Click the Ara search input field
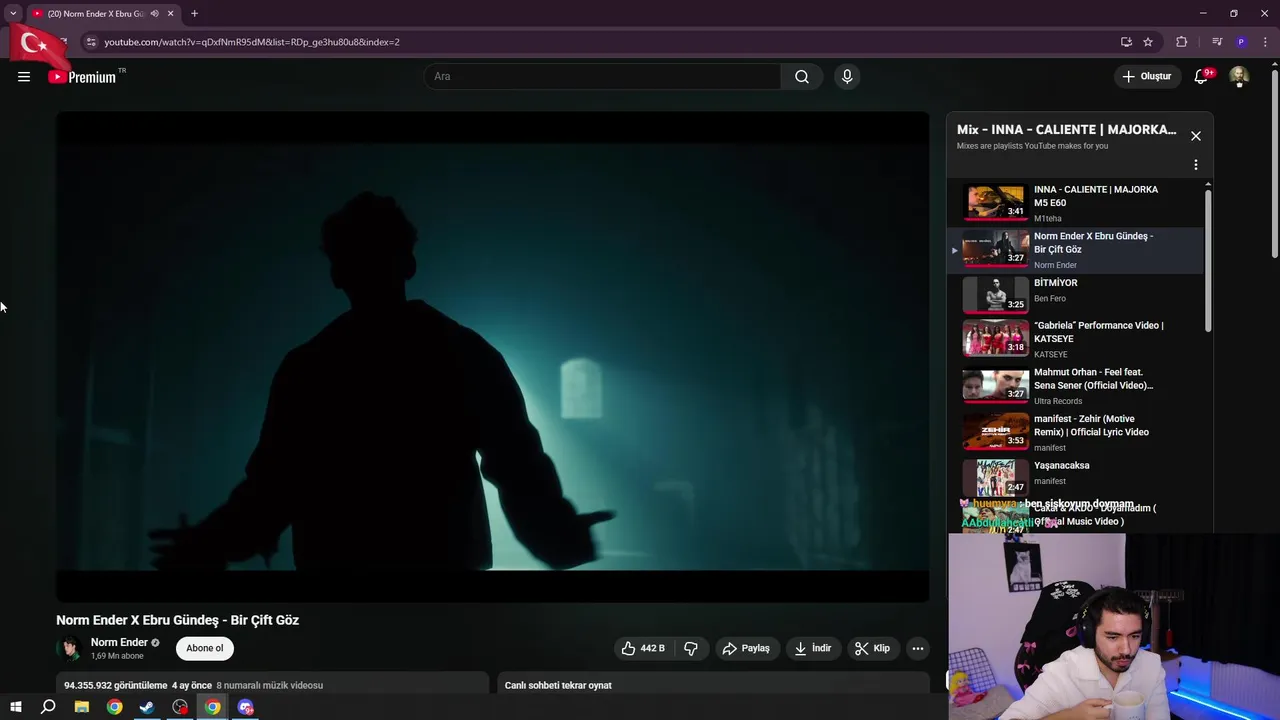The image size is (1280, 720). point(603,77)
